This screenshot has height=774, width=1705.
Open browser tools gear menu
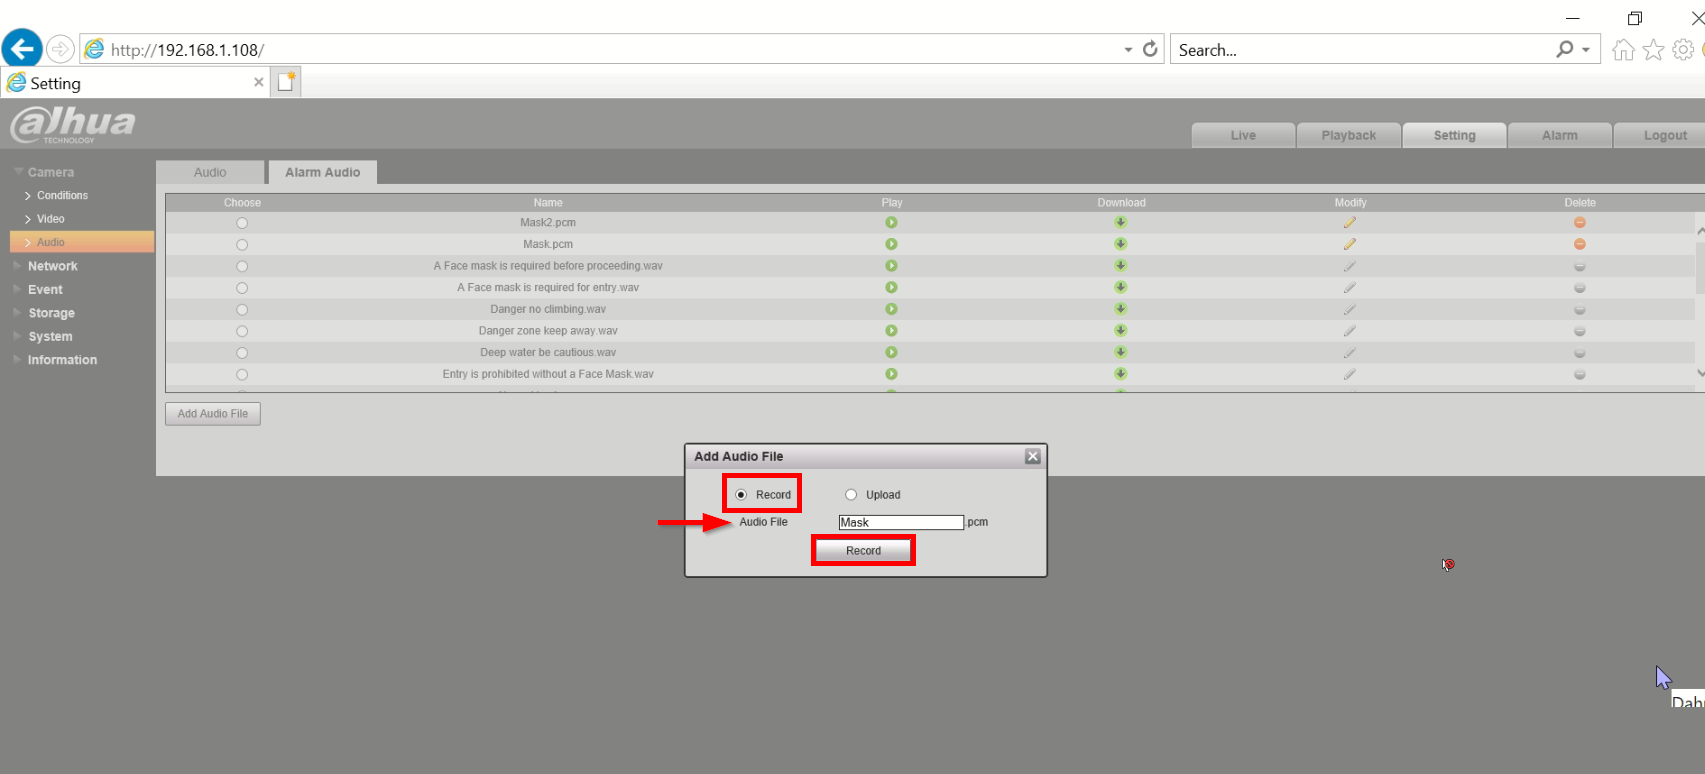1684,49
